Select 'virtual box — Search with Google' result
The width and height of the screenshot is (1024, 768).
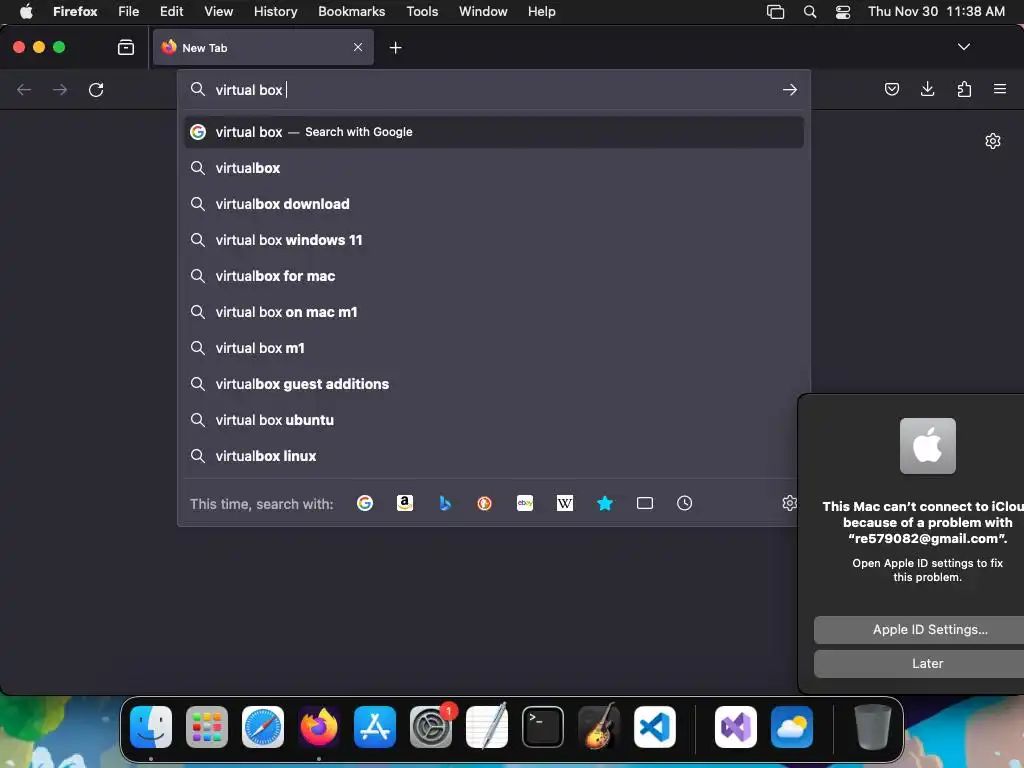tap(494, 132)
